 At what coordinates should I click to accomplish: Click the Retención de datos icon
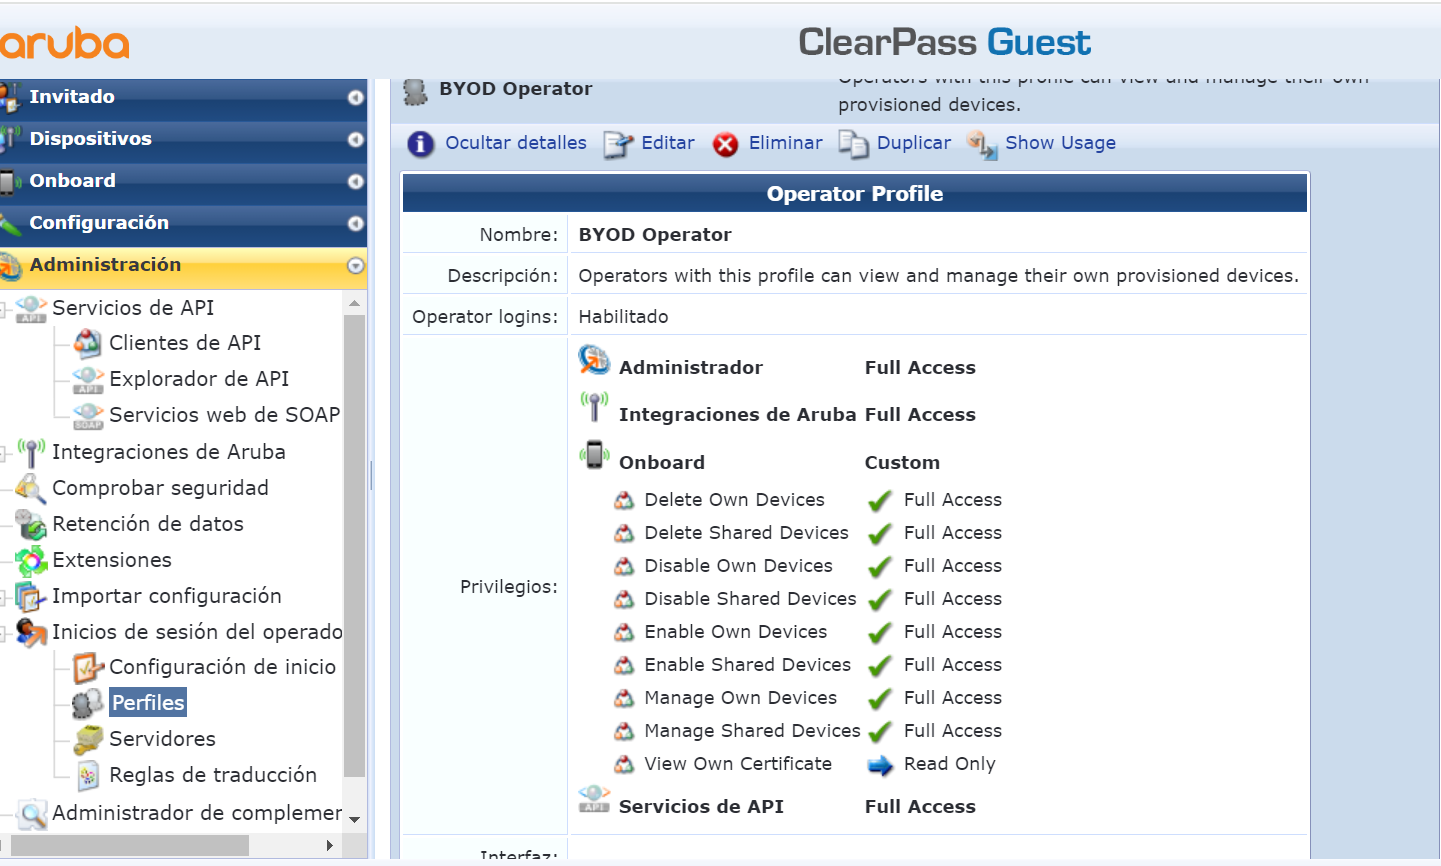30,525
